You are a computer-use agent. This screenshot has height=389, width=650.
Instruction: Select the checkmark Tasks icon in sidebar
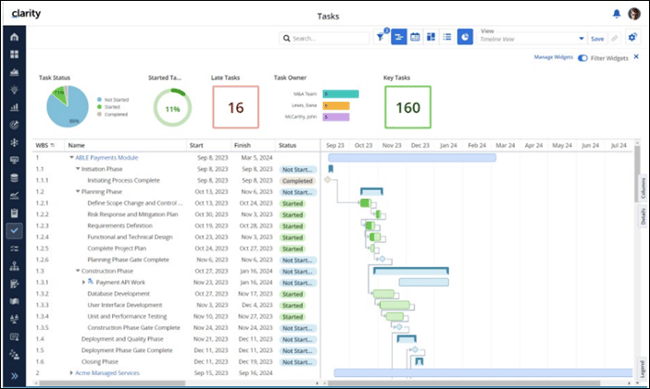(14, 231)
